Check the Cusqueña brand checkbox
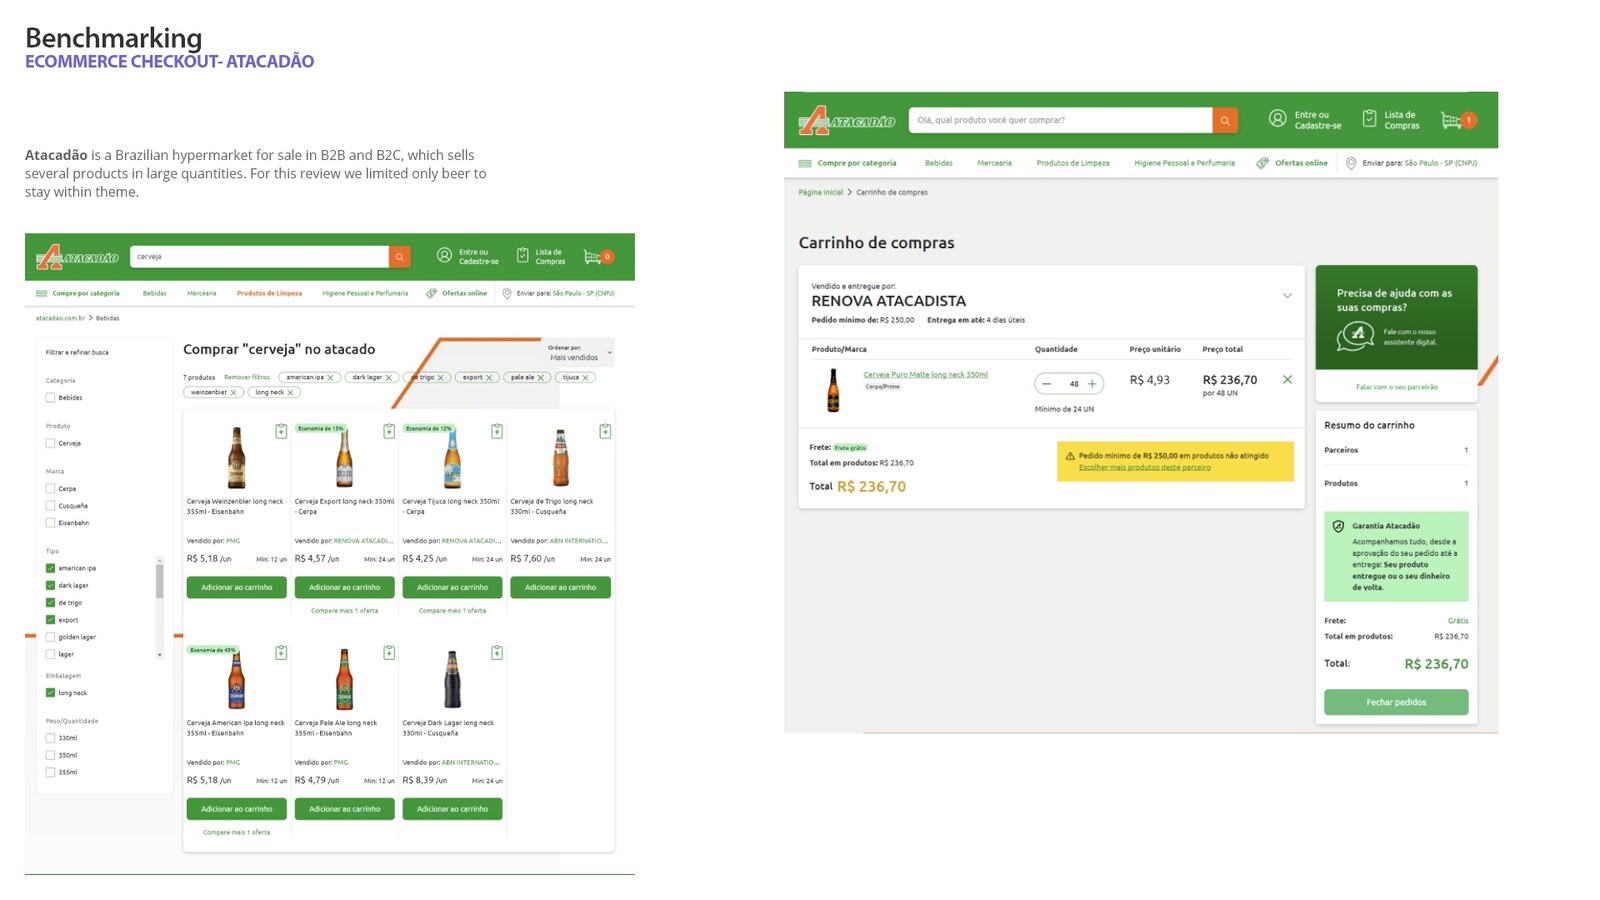The height and width of the screenshot is (900, 1600). (x=50, y=506)
